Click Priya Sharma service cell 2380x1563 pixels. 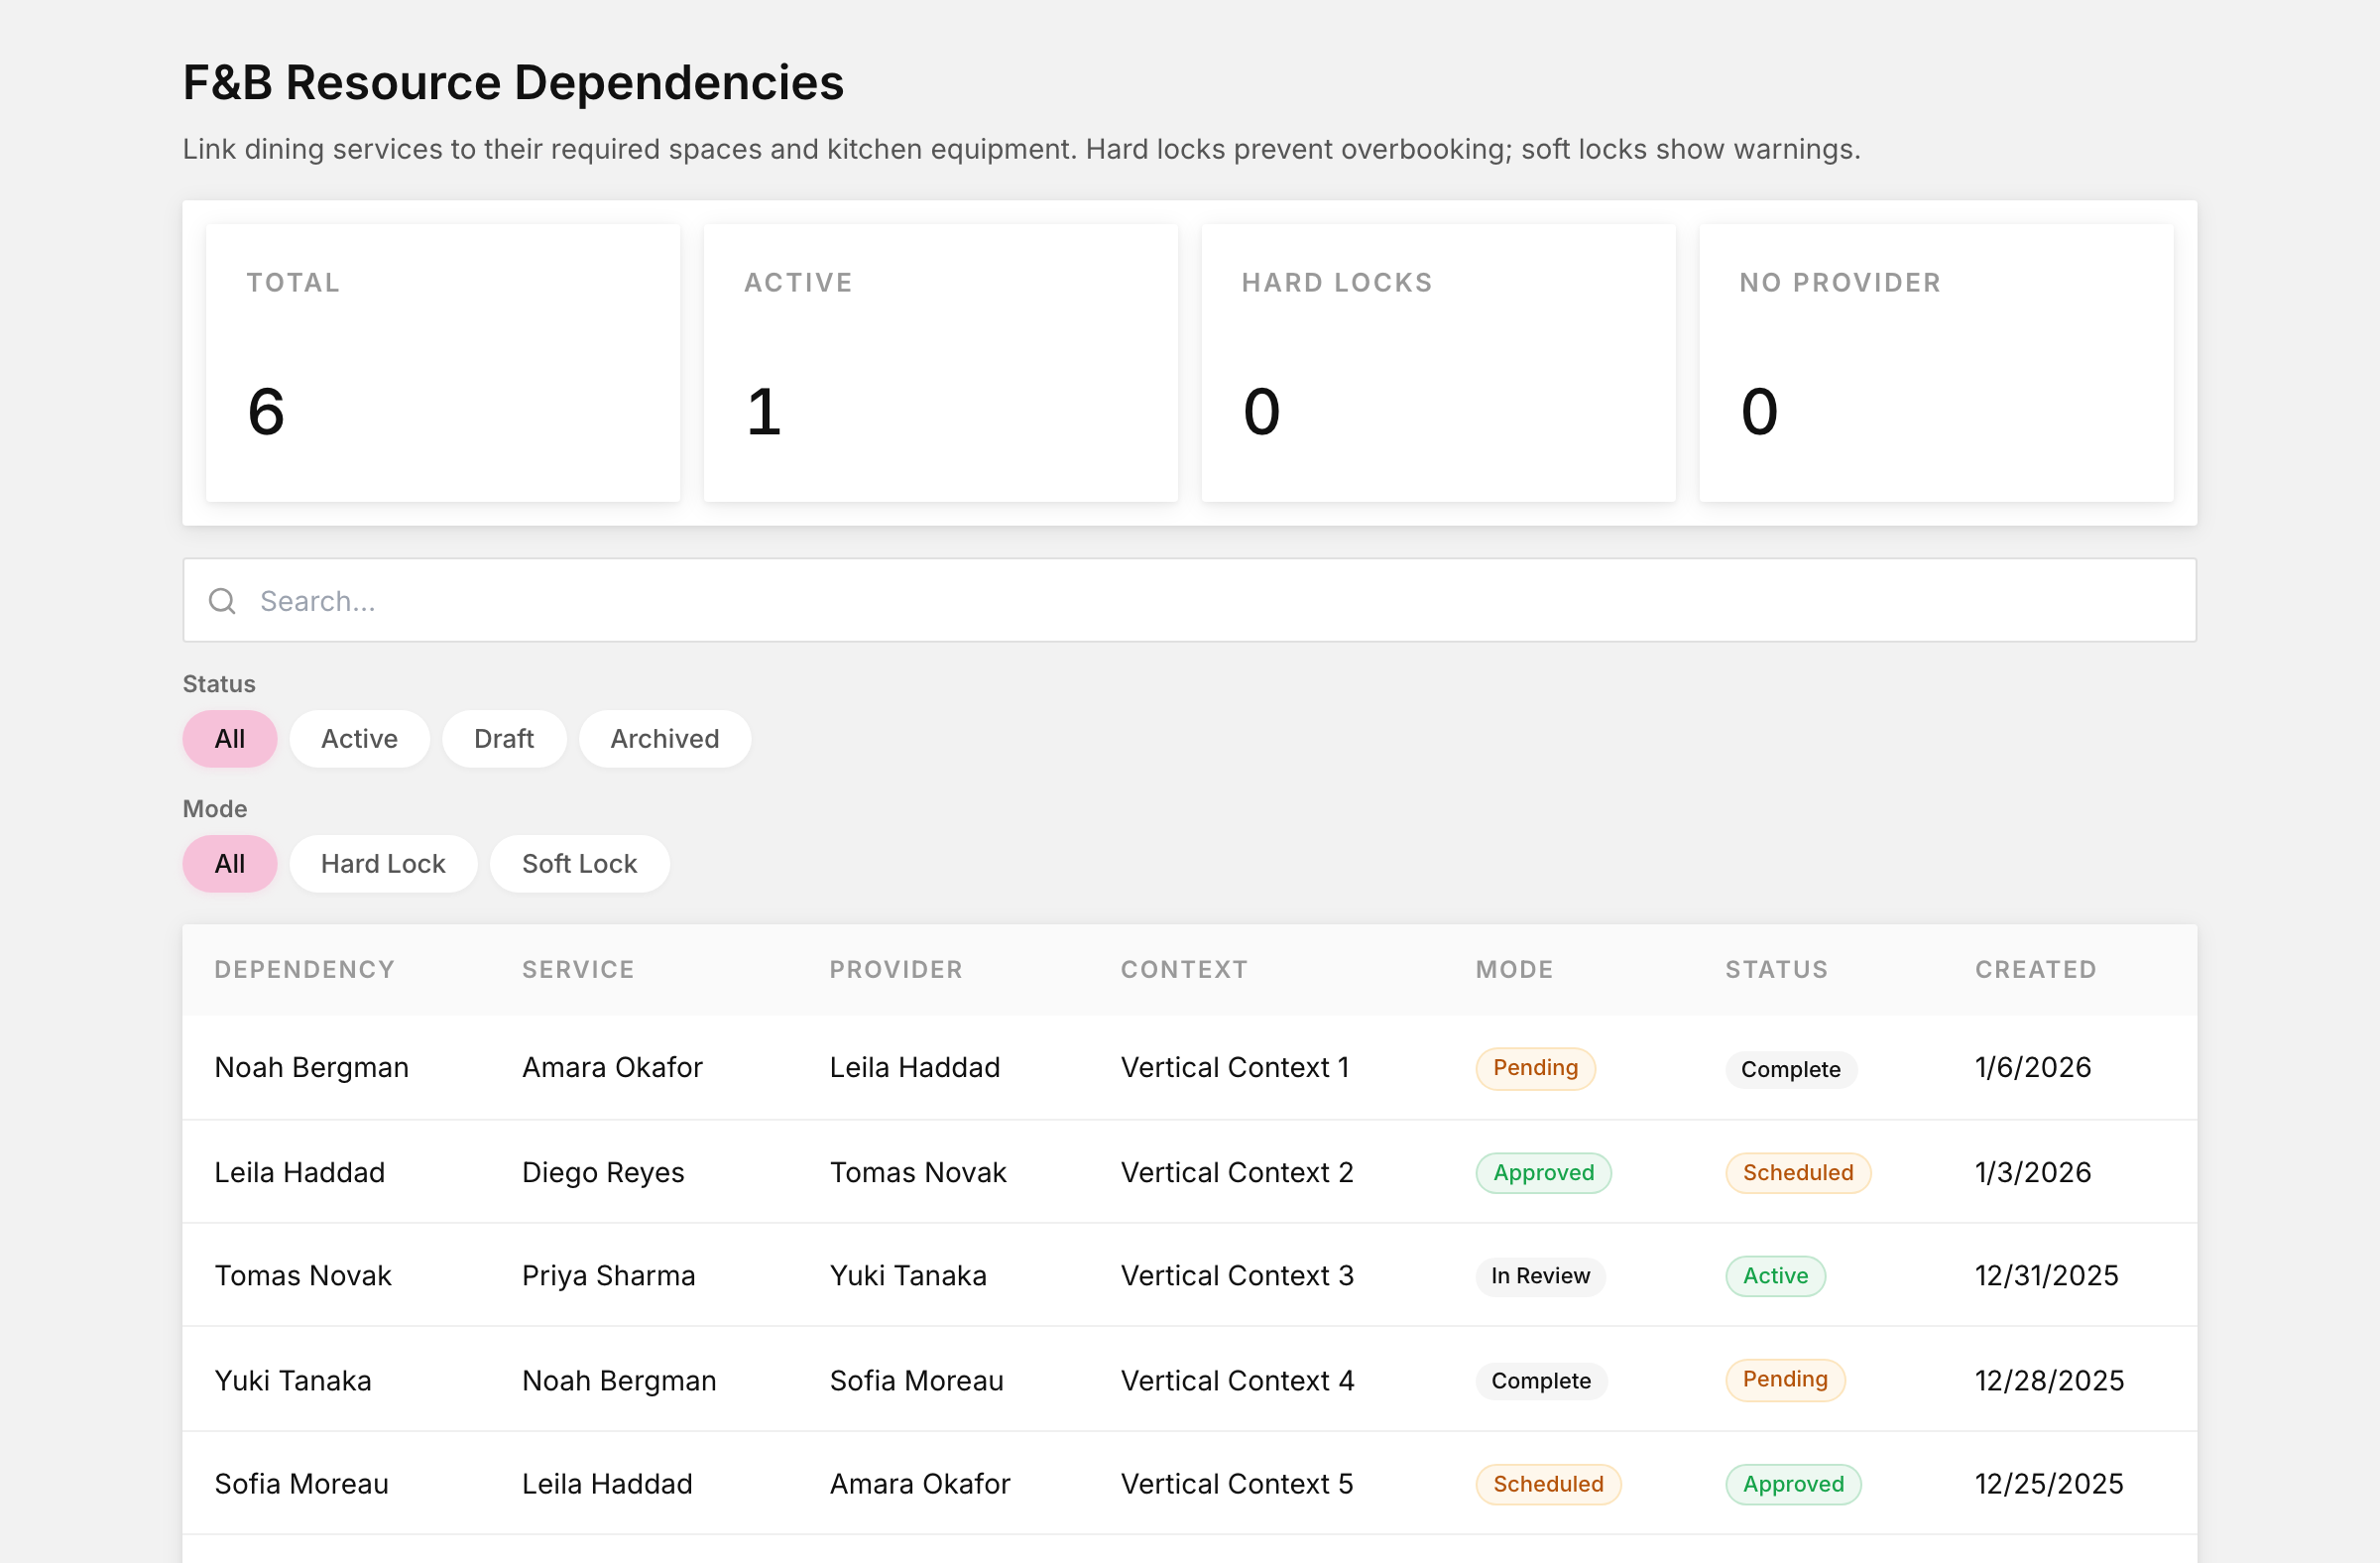tap(609, 1276)
